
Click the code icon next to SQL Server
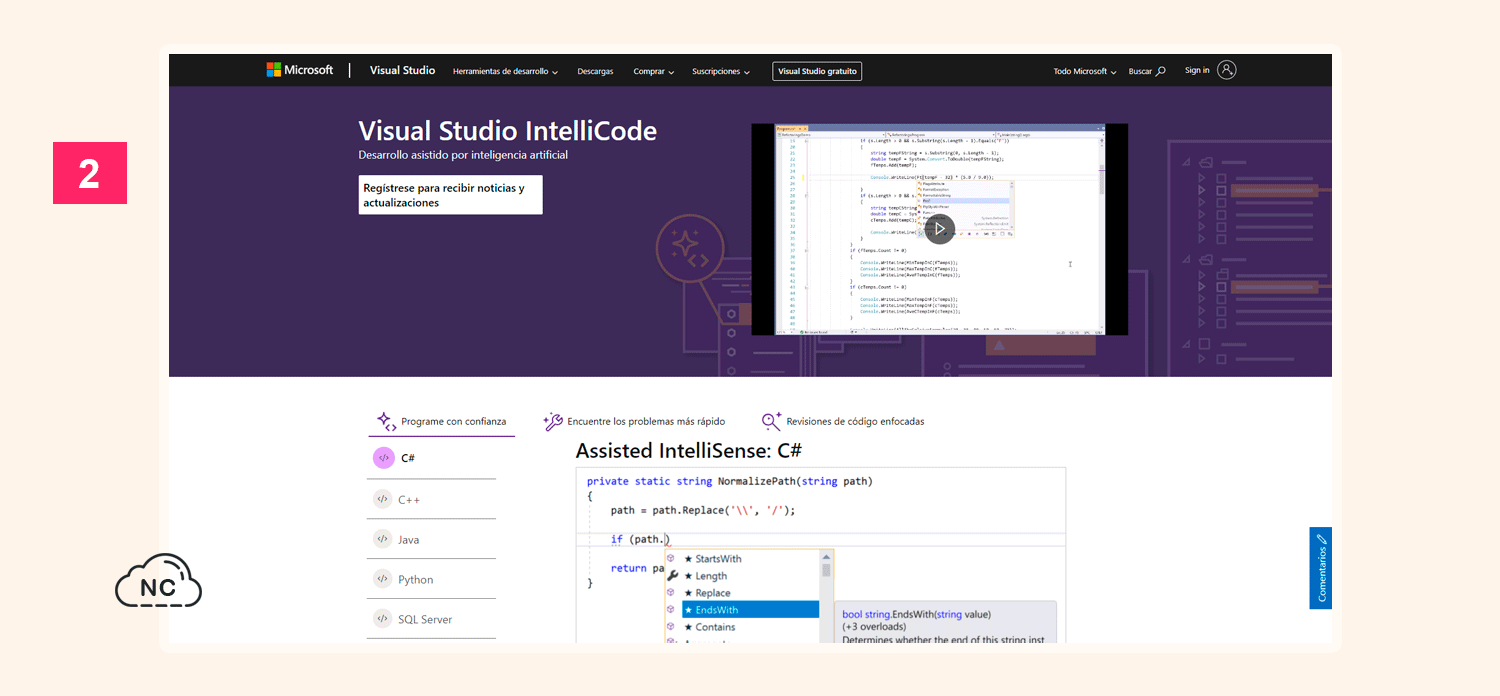coord(382,619)
